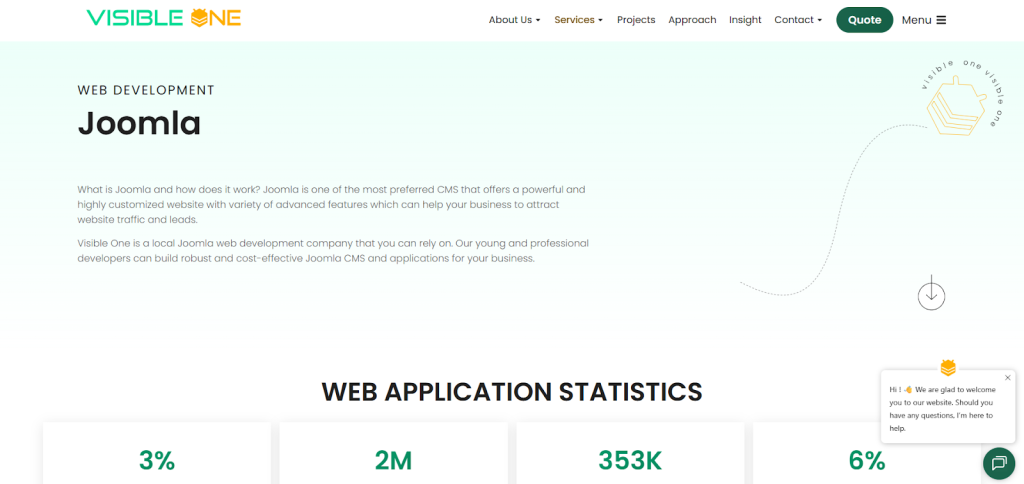
Task: Open the hamburger Menu icon
Action: click(x=941, y=20)
